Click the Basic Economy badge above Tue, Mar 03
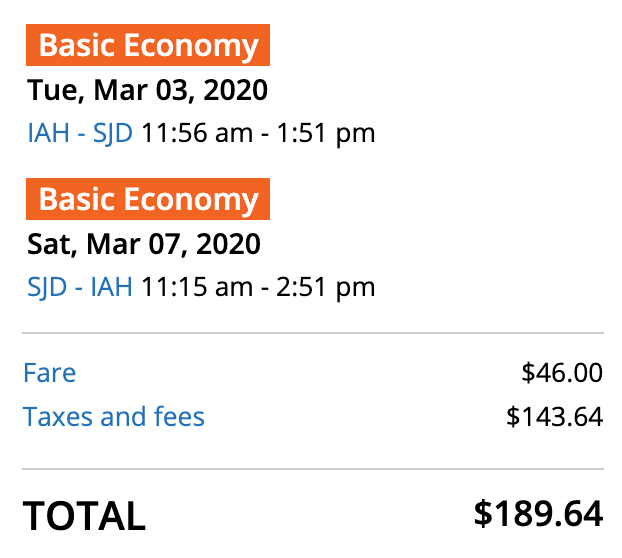The height and width of the screenshot is (558, 622). pos(148,46)
